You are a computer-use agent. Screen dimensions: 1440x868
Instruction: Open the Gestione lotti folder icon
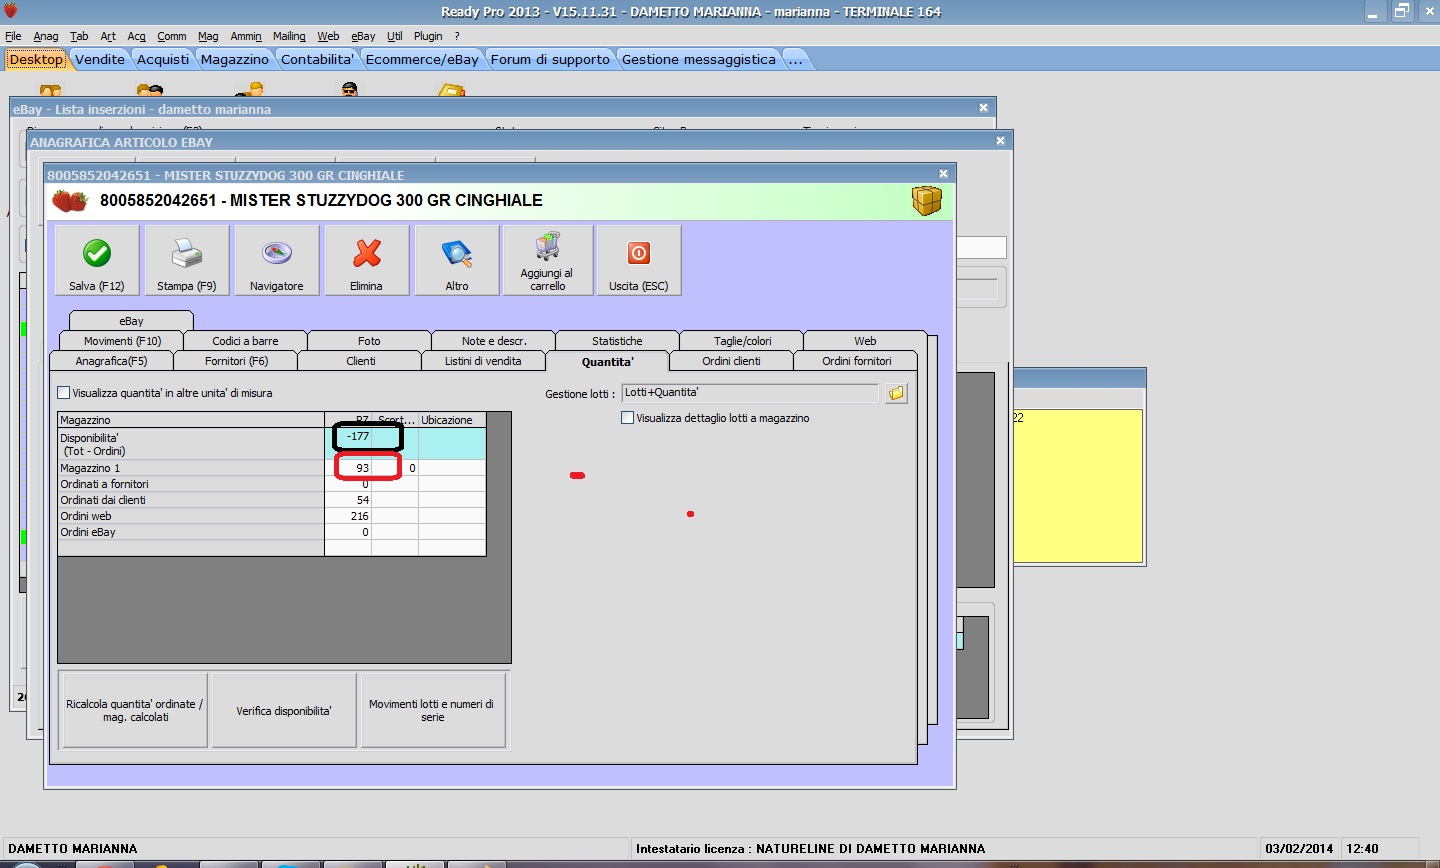[x=896, y=393]
